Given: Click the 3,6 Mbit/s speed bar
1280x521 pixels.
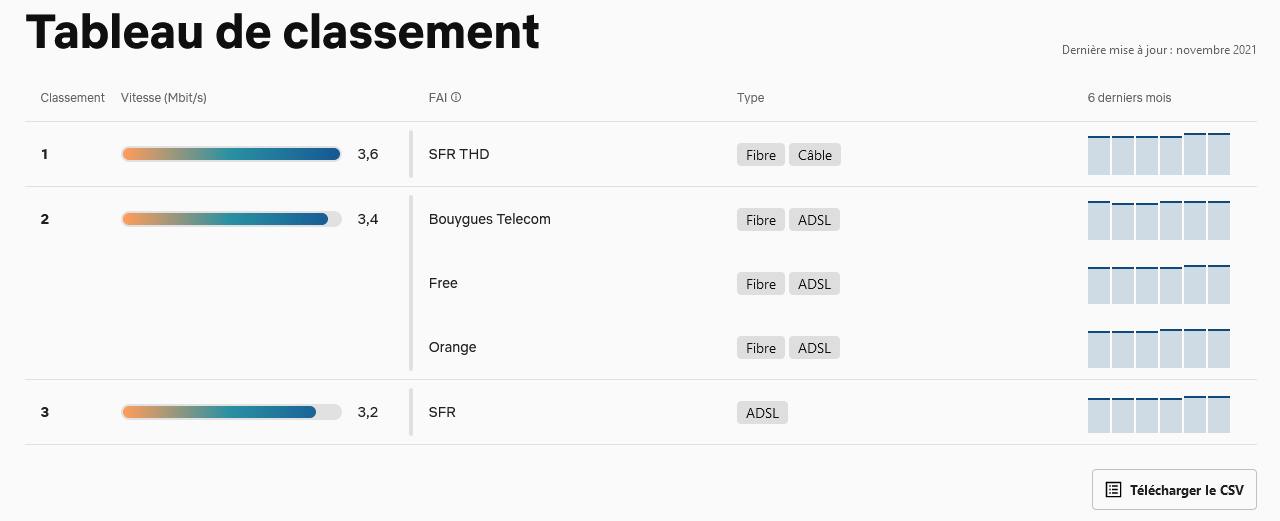Looking at the screenshot, I should (231, 154).
